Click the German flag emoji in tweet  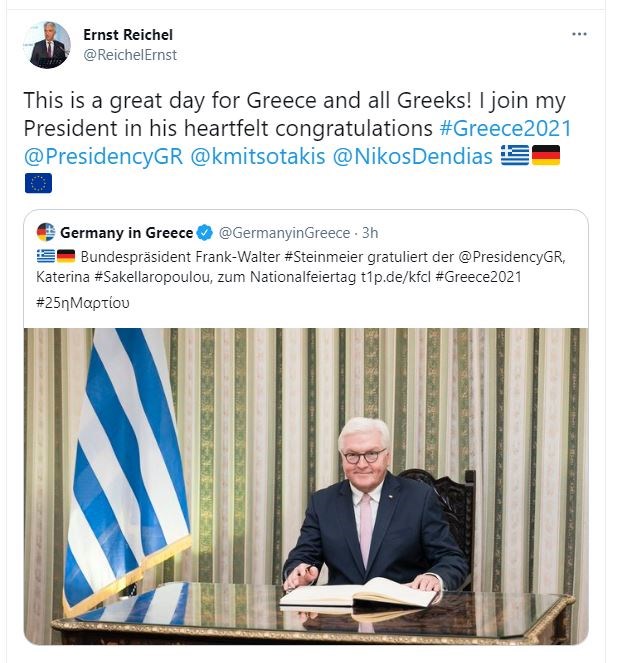tap(546, 155)
